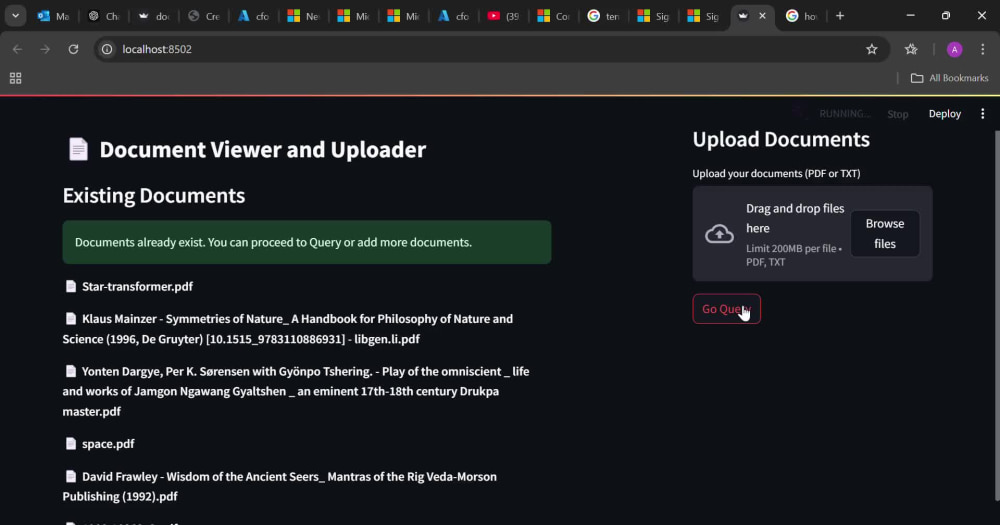Click the green 'Documents already exist' notice
The height and width of the screenshot is (525, 1000).
coord(307,242)
